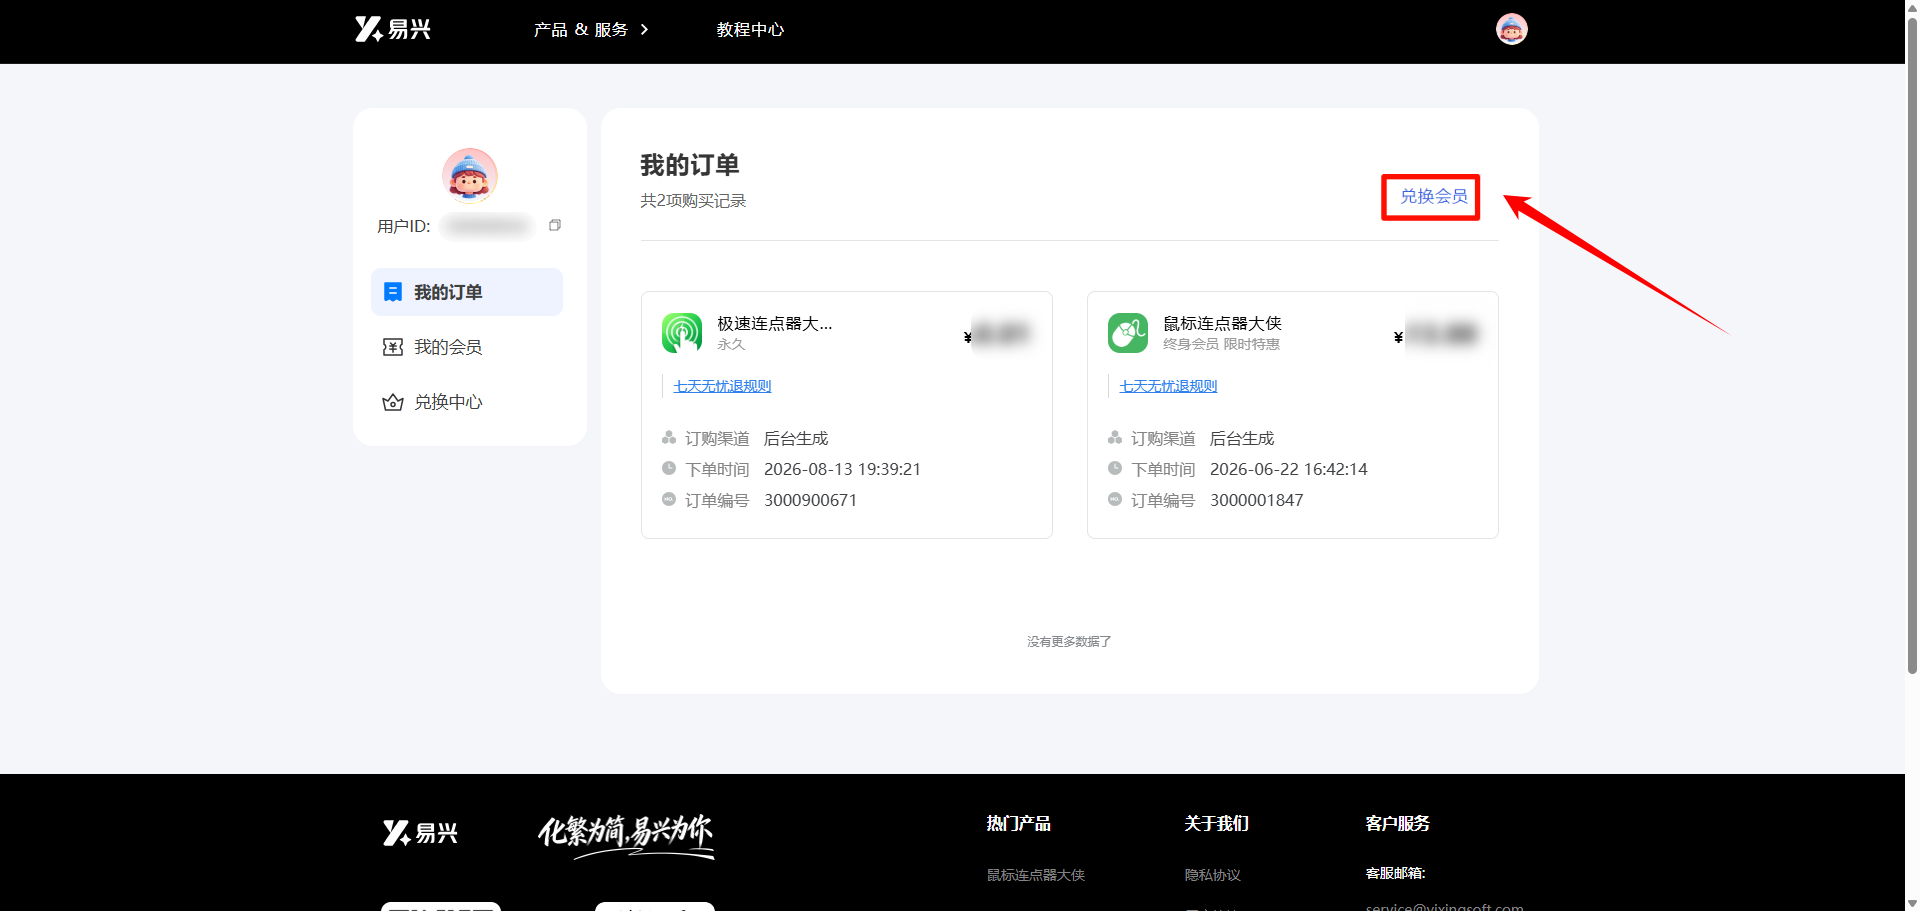
Task: Click the 鼠标连点器大侠 order title in its card
Action: point(1222,323)
